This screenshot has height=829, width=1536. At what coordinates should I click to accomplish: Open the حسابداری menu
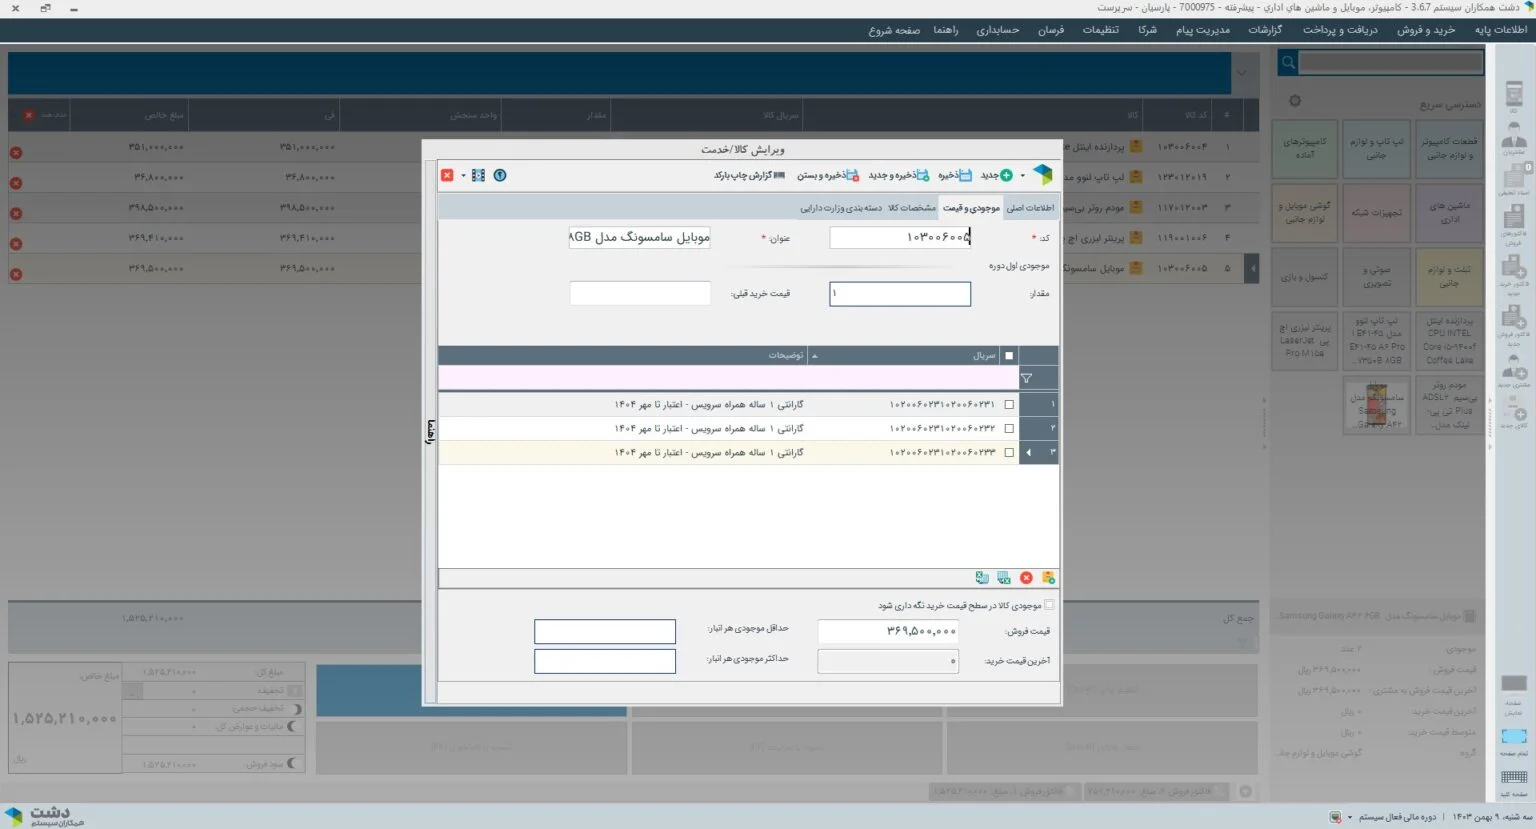coord(998,30)
